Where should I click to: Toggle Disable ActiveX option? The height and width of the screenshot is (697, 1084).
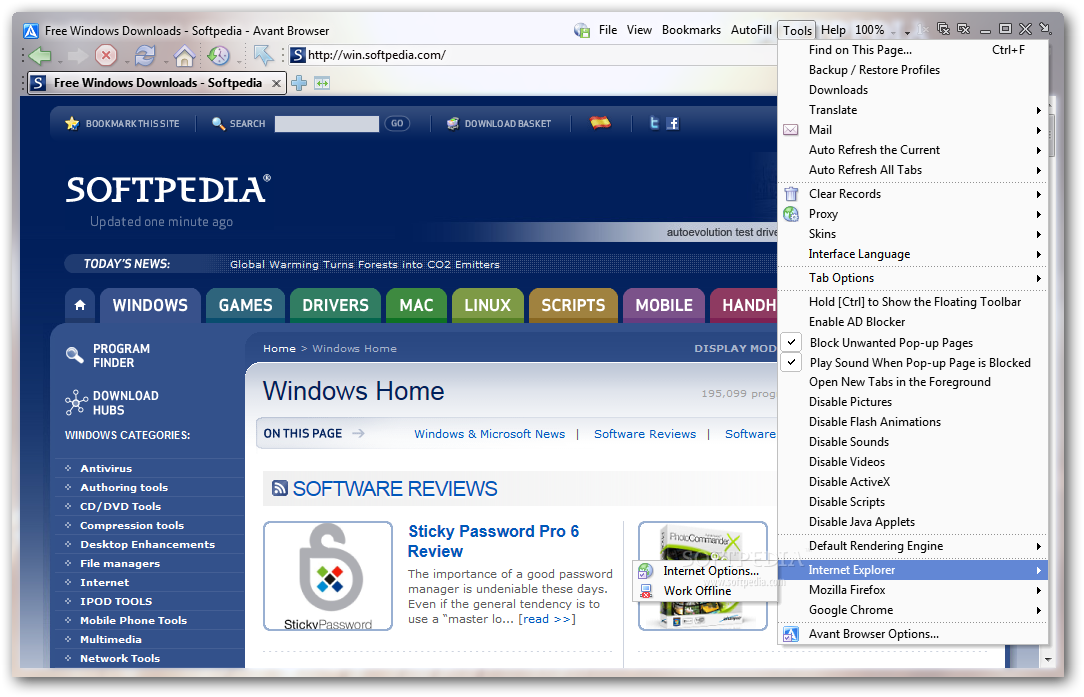[x=913, y=483]
